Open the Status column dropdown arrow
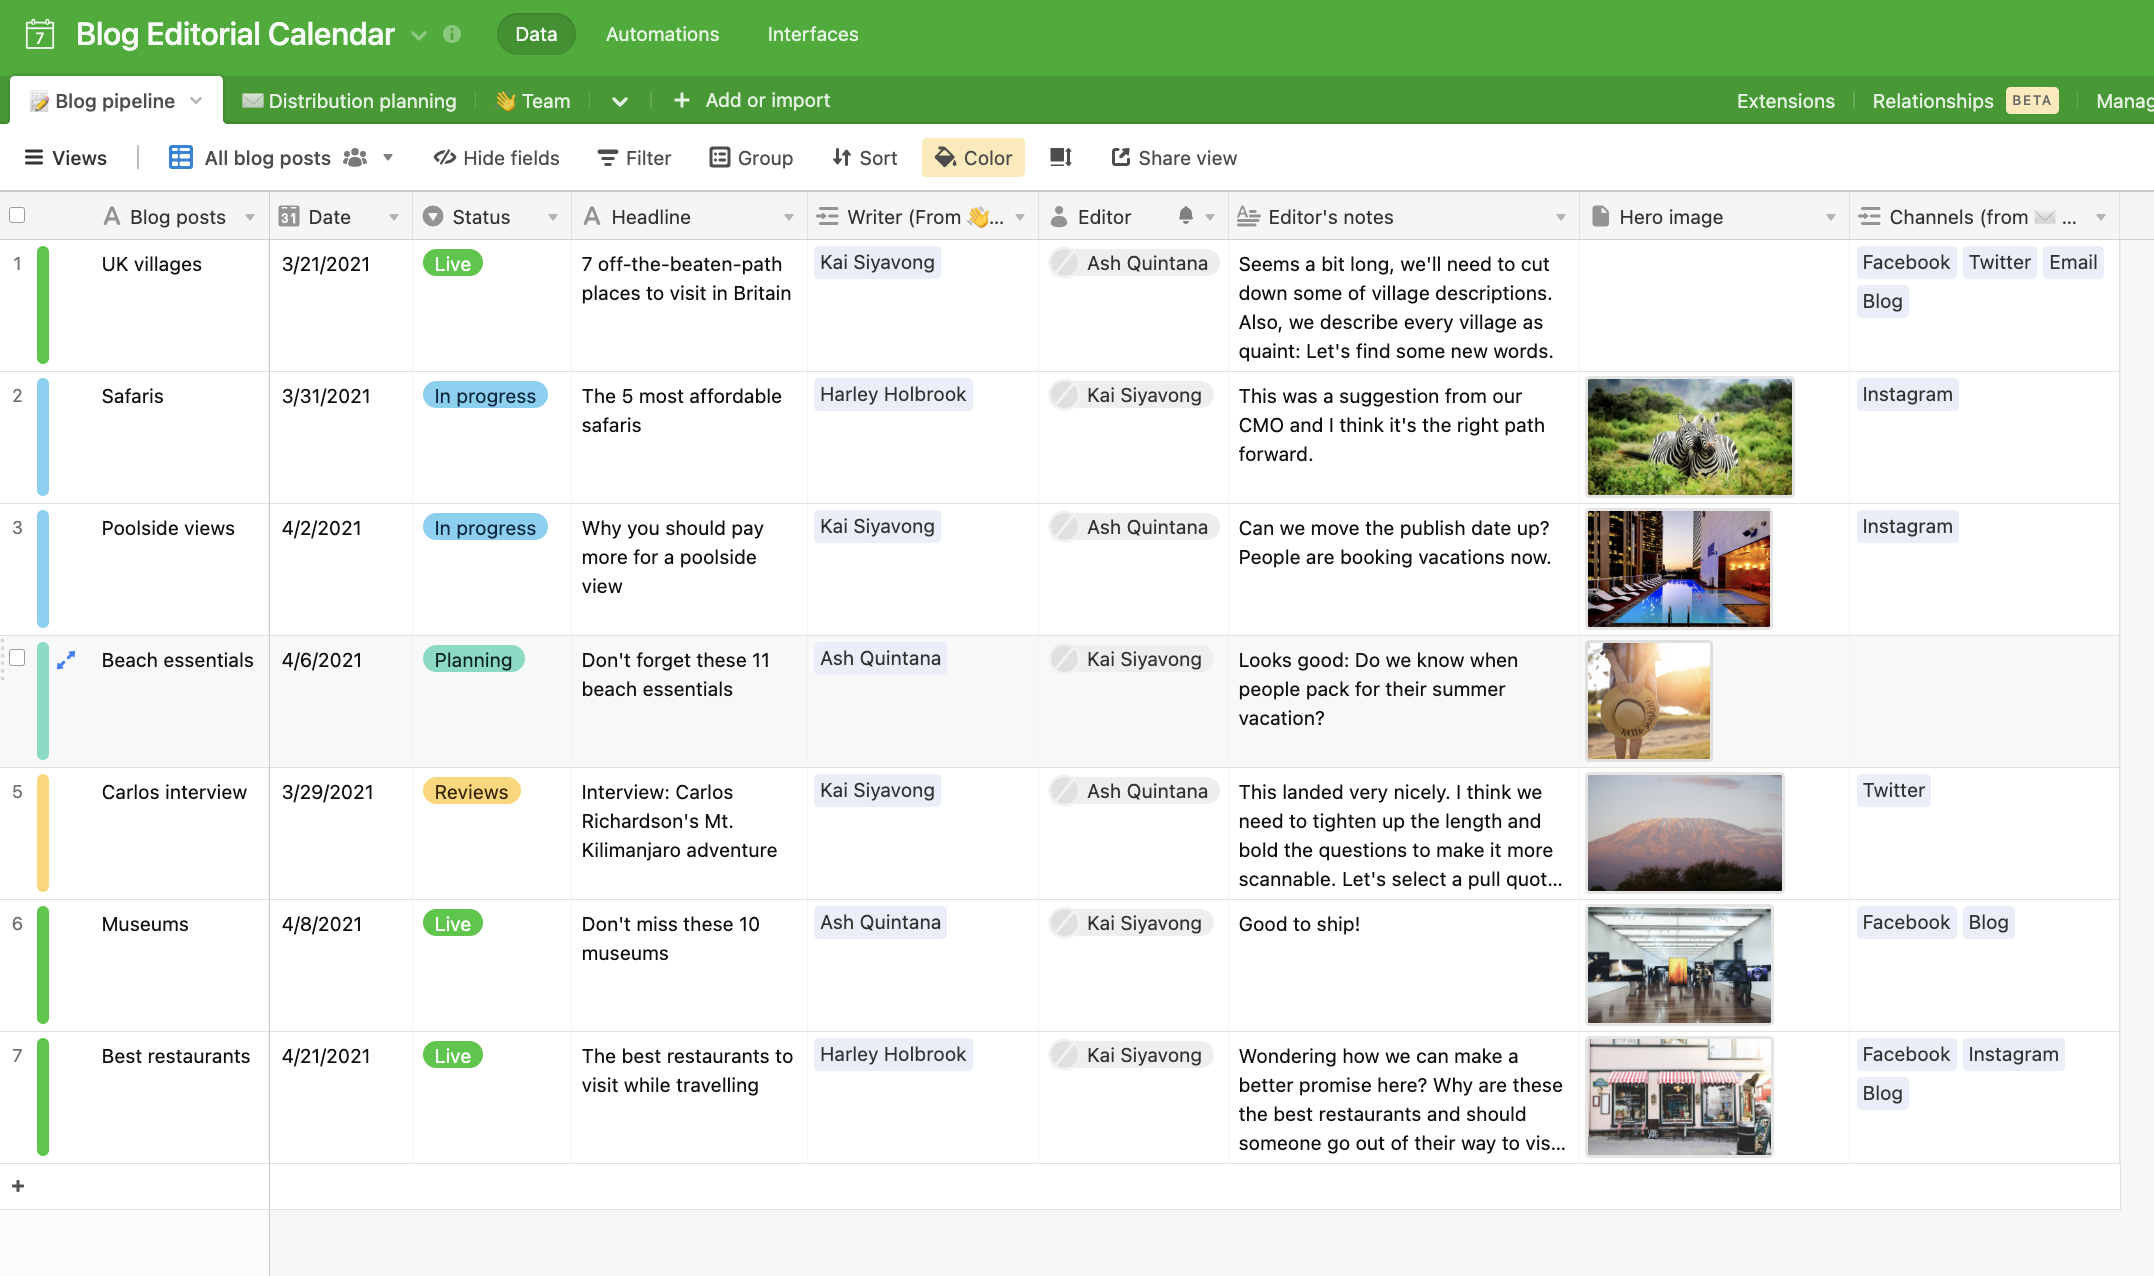Viewport: 2154px width, 1276px height. click(x=552, y=217)
